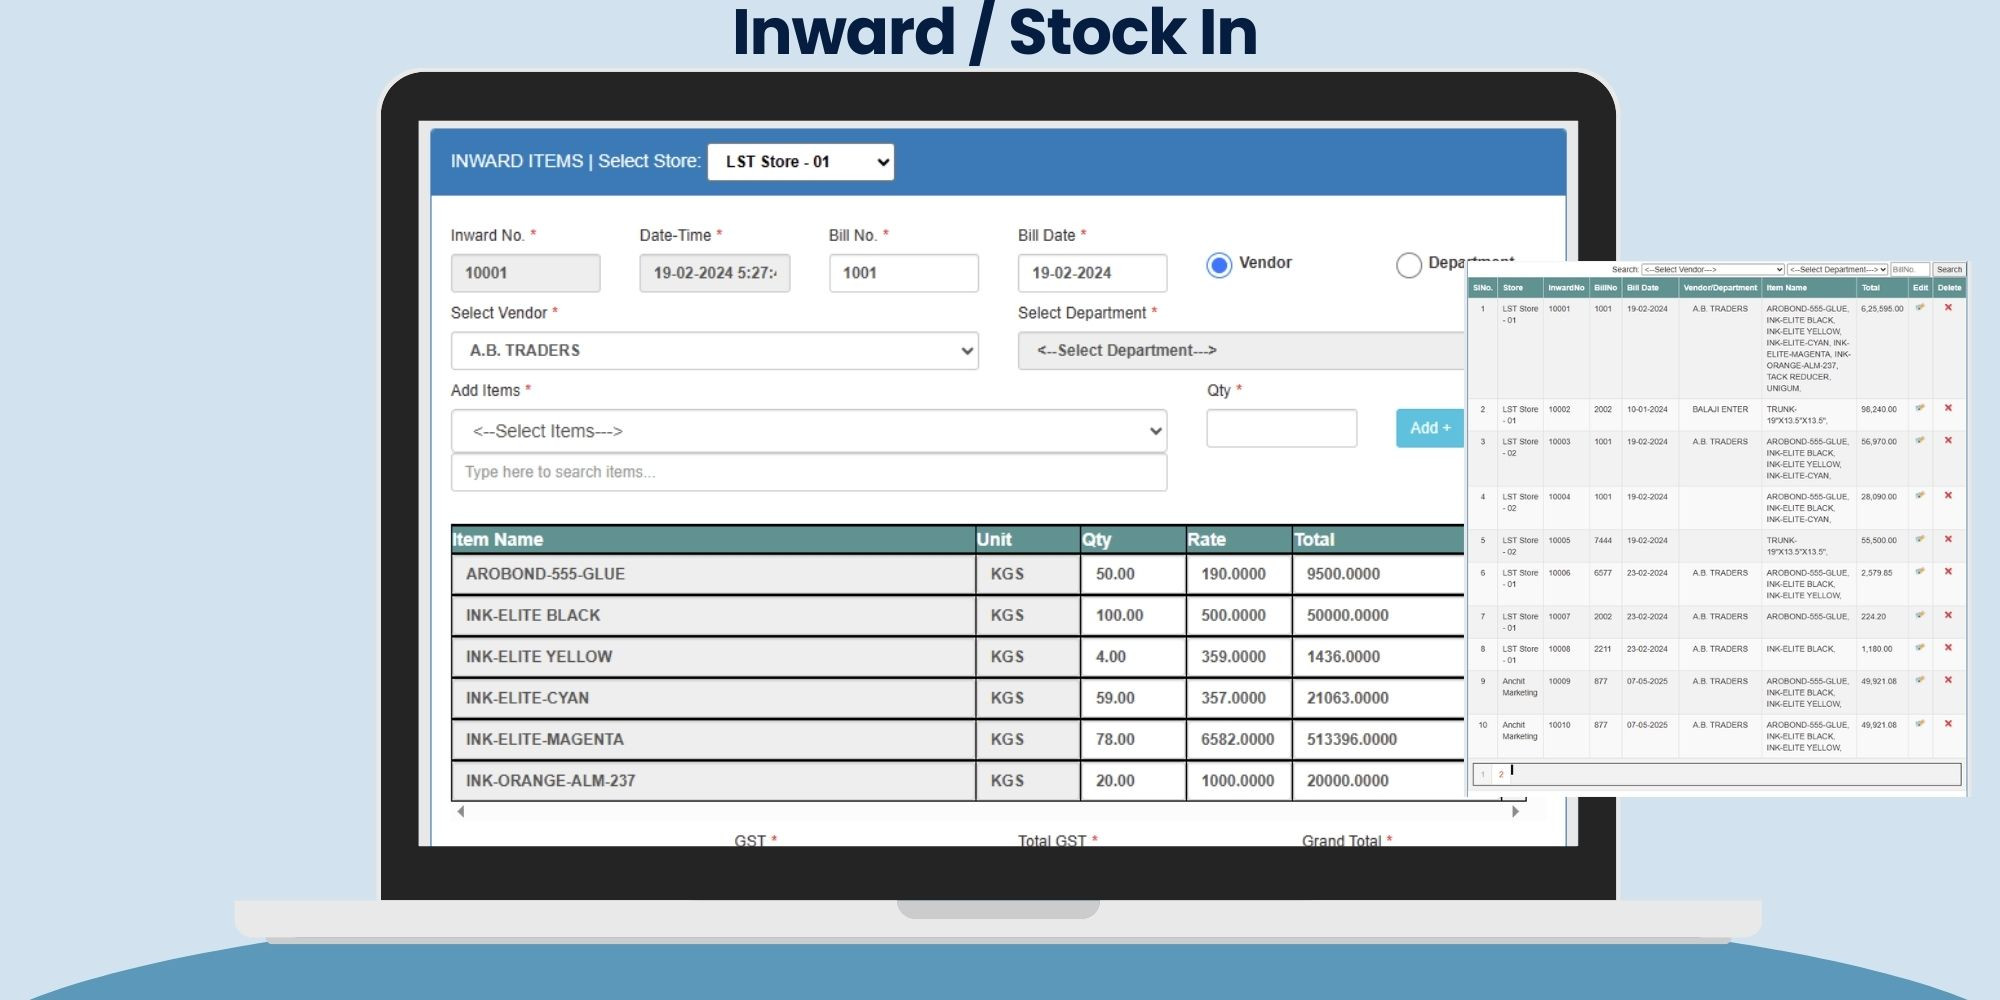This screenshot has width=2000, height=1000.
Task: Edit the inward record 10003
Action: point(1919,441)
